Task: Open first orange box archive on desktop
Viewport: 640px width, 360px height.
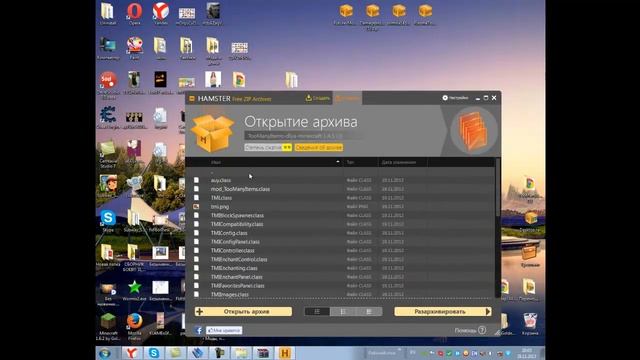Action: pyautogui.click(x=346, y=14)
